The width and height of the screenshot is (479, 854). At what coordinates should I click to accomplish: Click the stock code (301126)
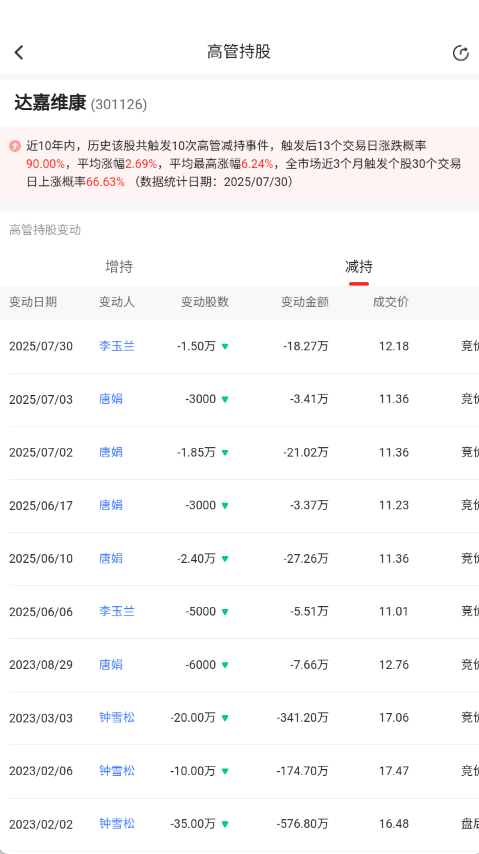click(x=119, y=105)
